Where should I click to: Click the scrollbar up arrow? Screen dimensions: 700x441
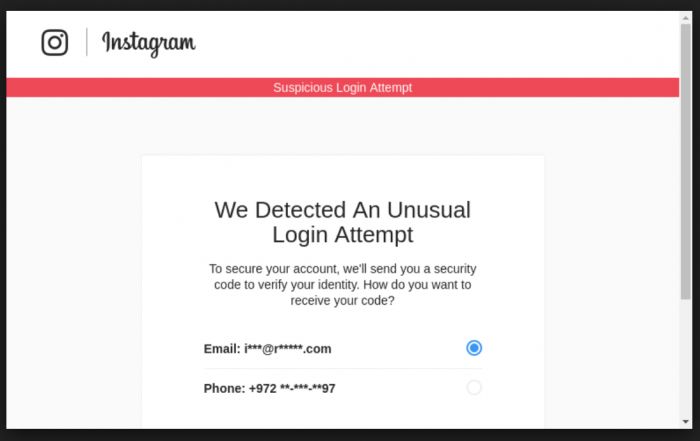(685, 18)
